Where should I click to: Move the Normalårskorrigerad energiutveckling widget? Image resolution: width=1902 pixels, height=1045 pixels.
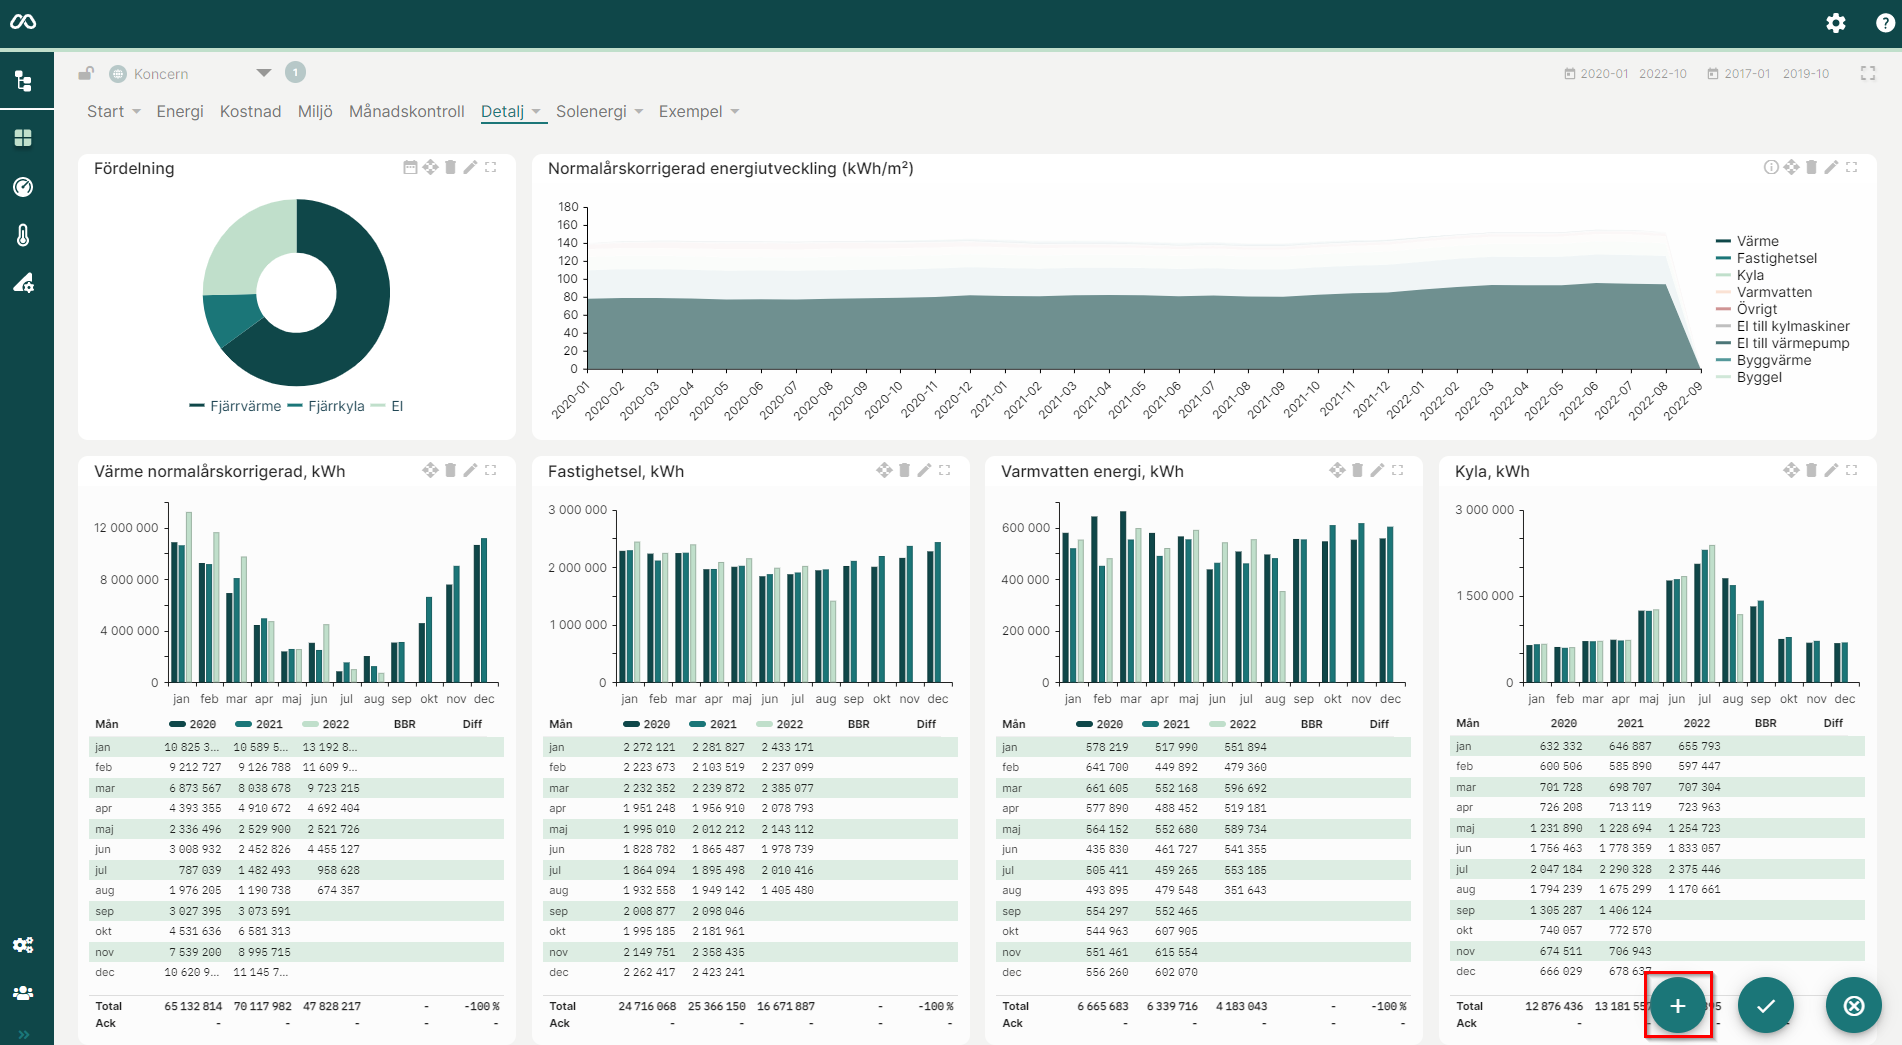point(1791,167)
